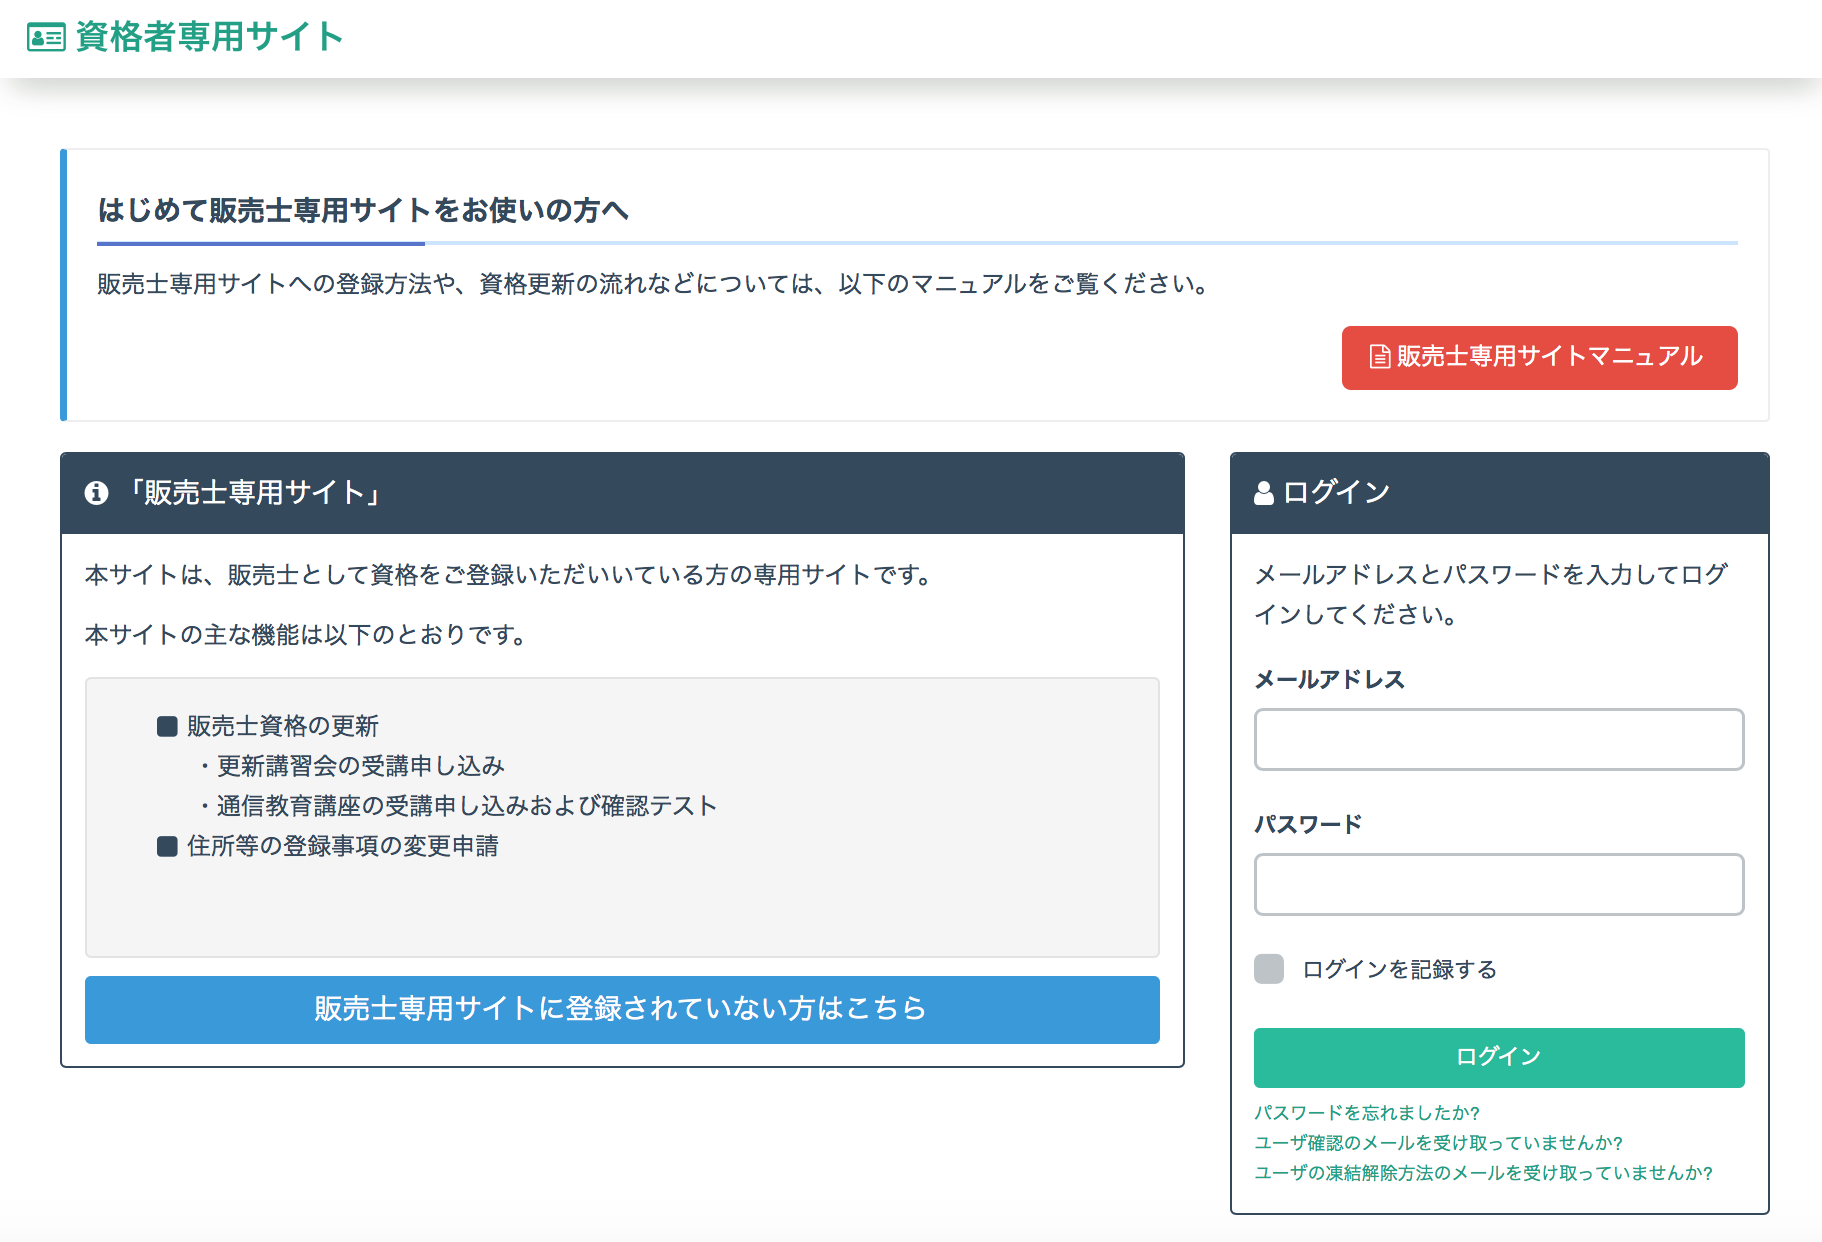Screen dimensions: 1822x1242
Task: Open ユーザ確認のメールを受け取っていませんか? link
Action: 1438,1143
